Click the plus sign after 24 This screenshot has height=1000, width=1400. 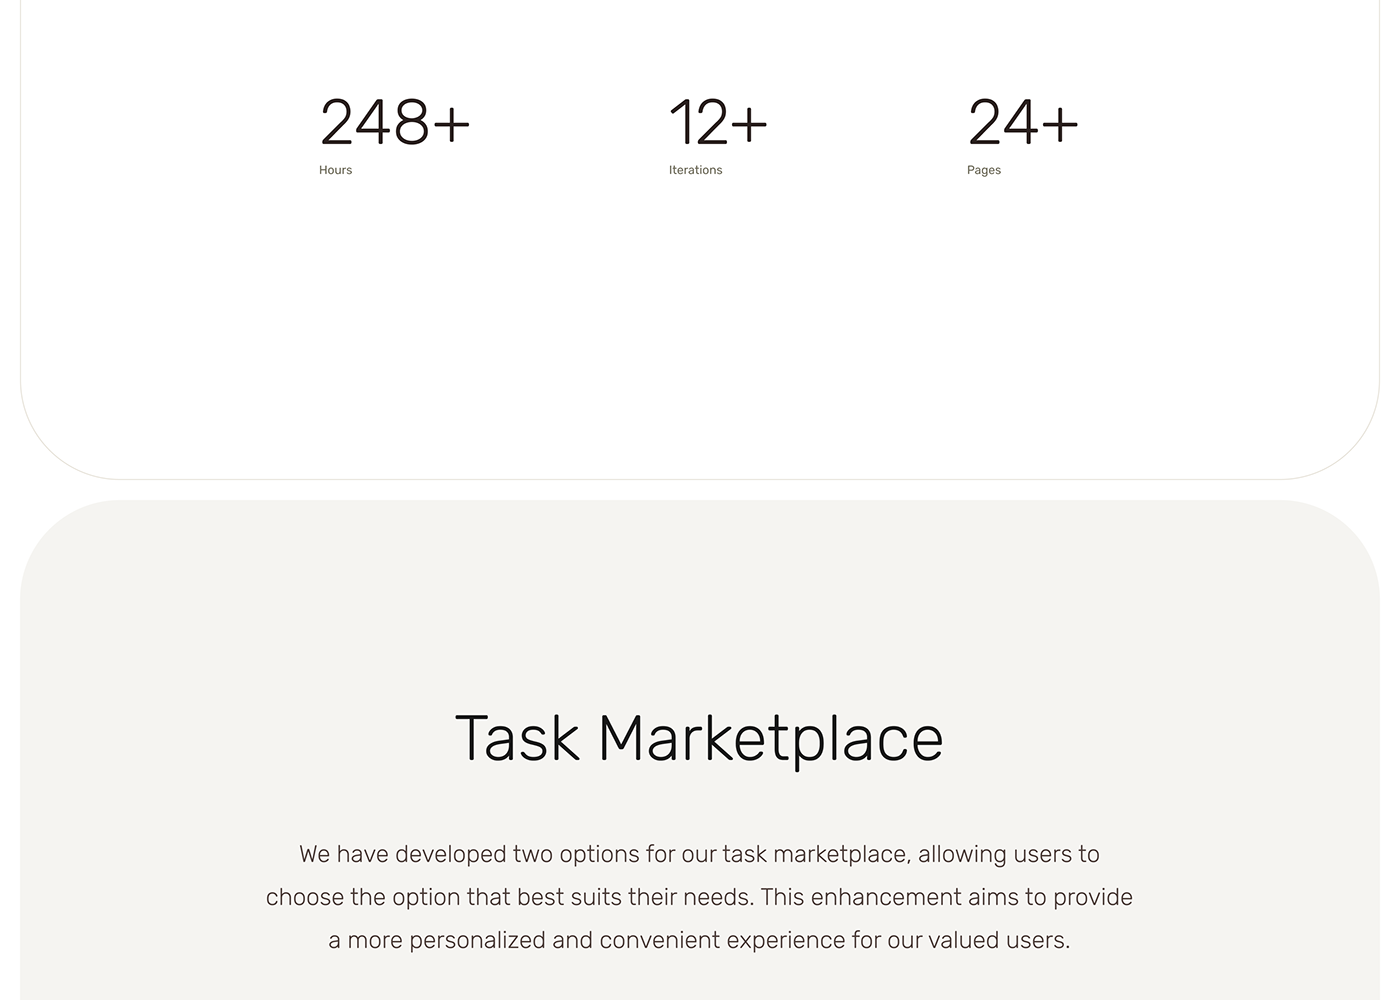point(1060,125)
